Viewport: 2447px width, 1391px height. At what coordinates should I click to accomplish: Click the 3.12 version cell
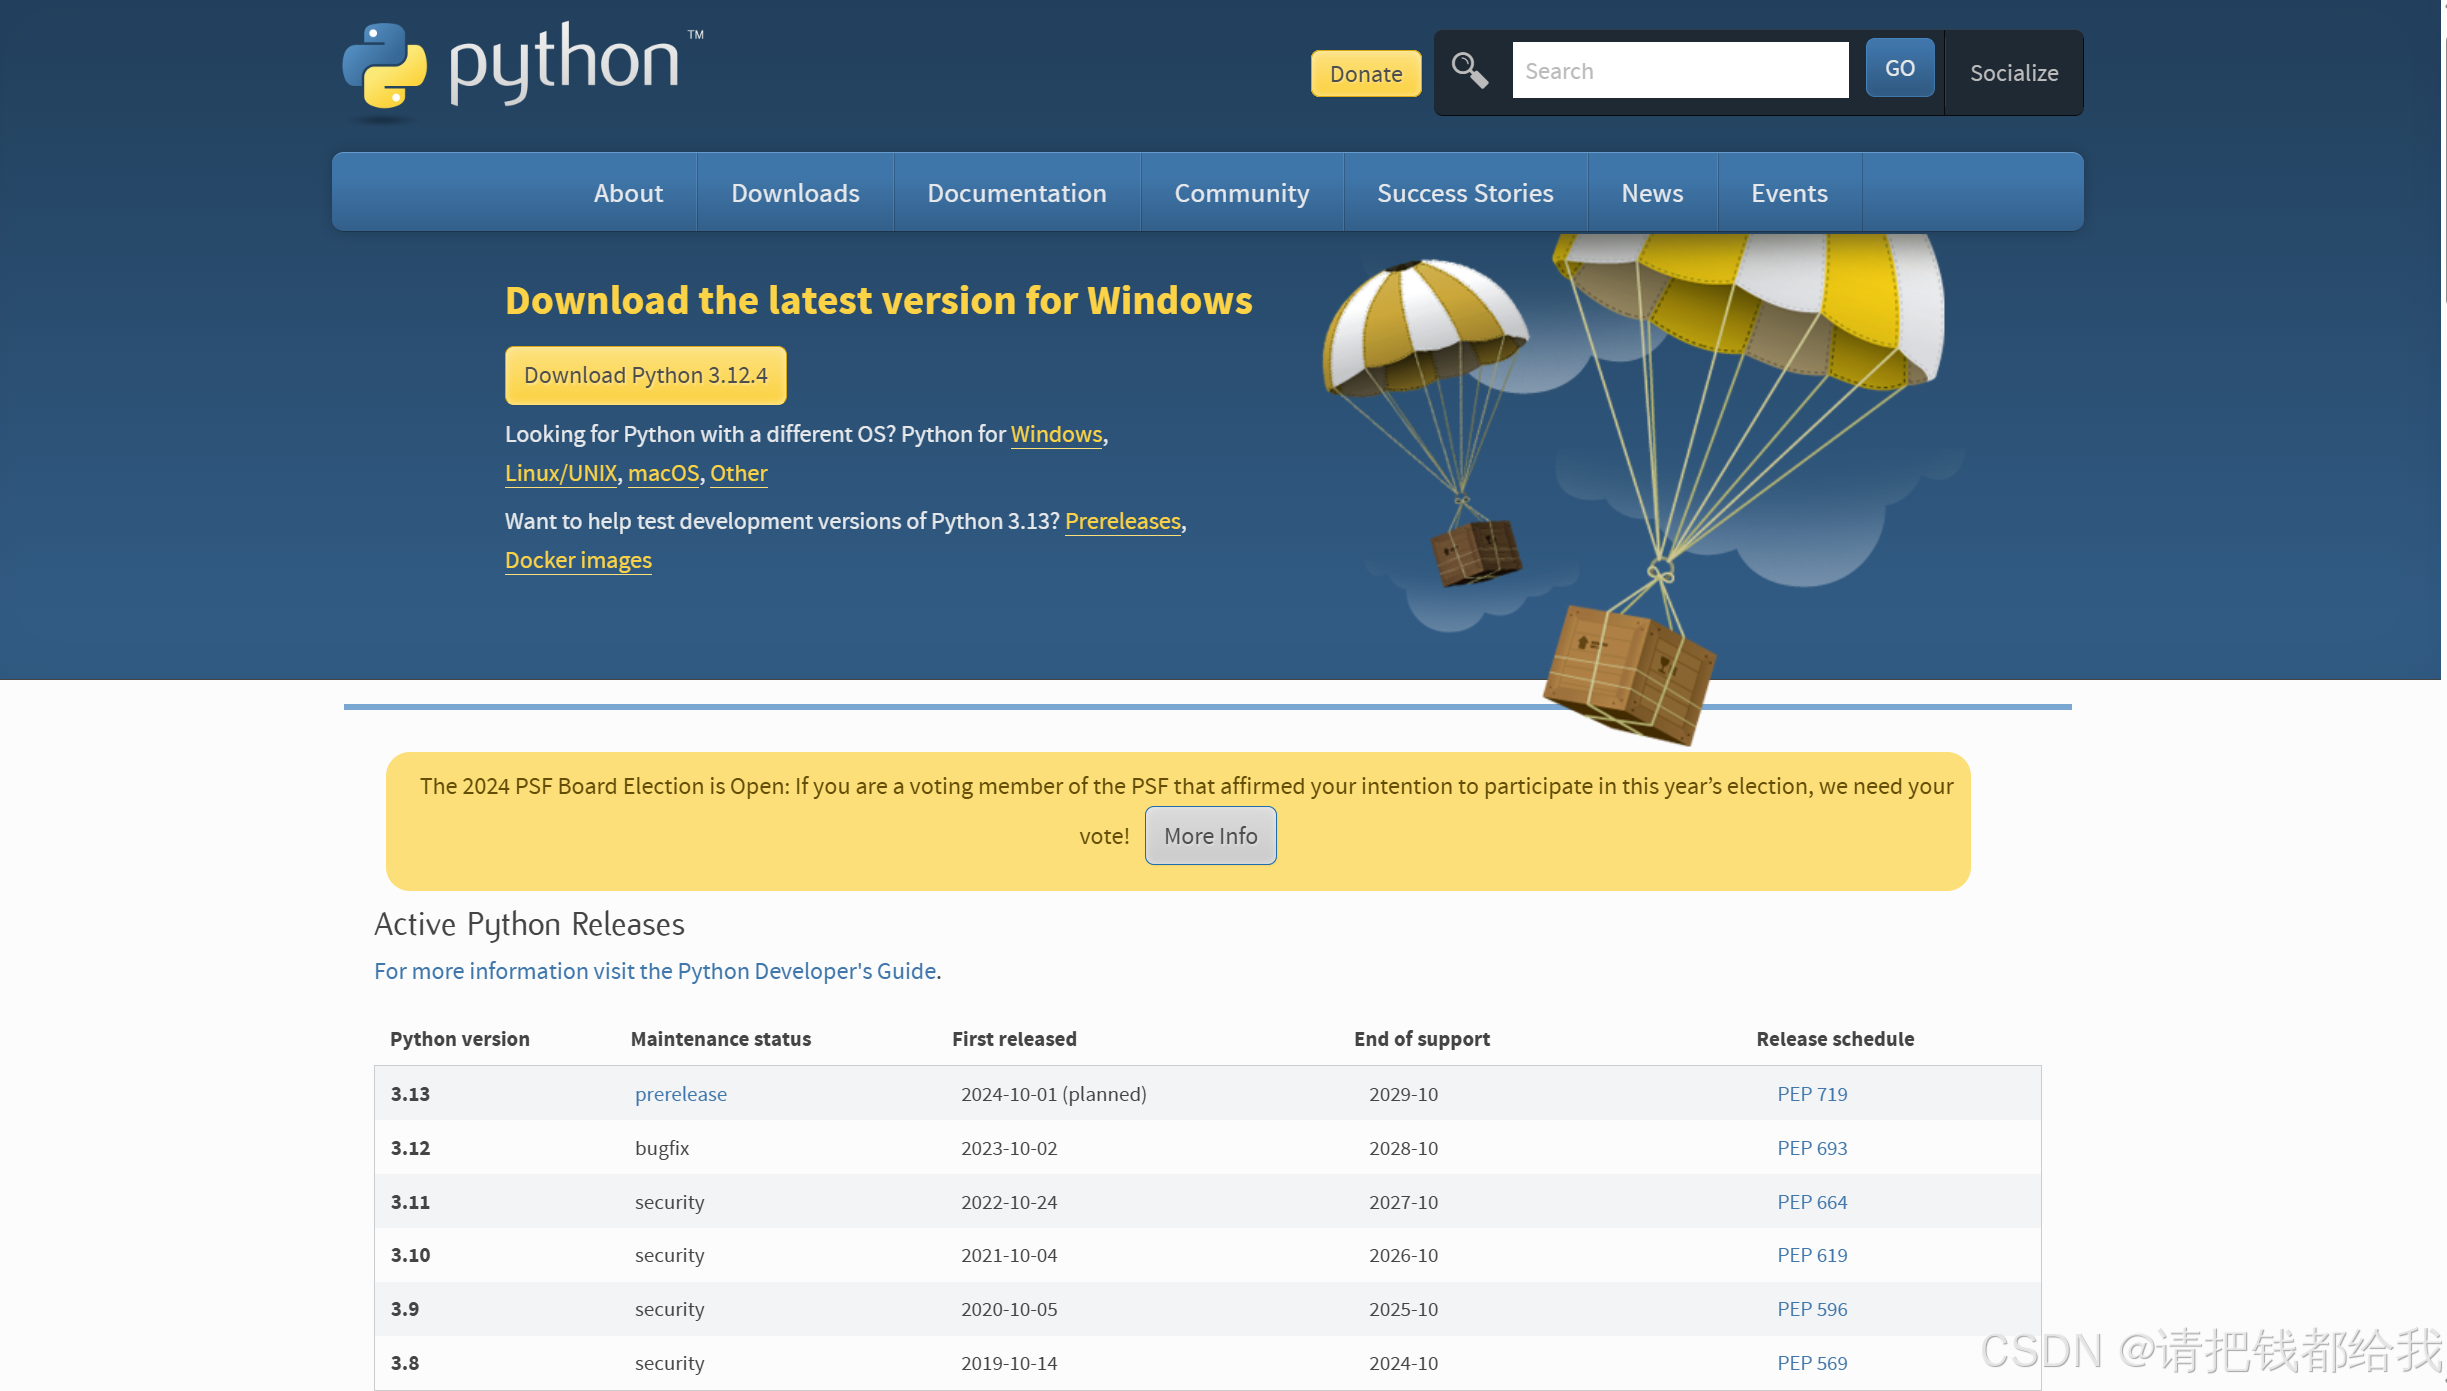(410, 1148)
